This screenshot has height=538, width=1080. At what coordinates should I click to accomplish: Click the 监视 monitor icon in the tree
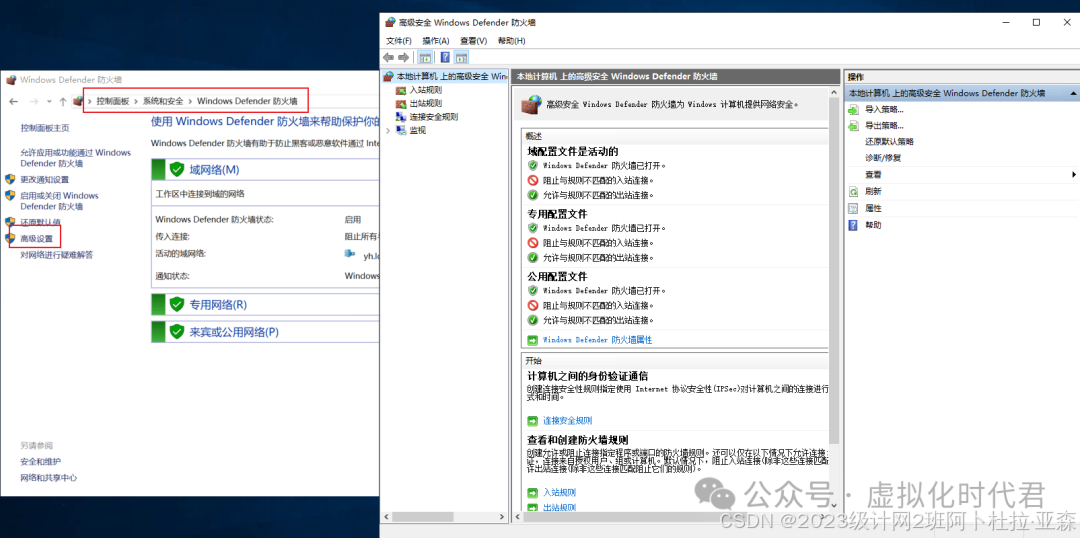pos(401,130)
